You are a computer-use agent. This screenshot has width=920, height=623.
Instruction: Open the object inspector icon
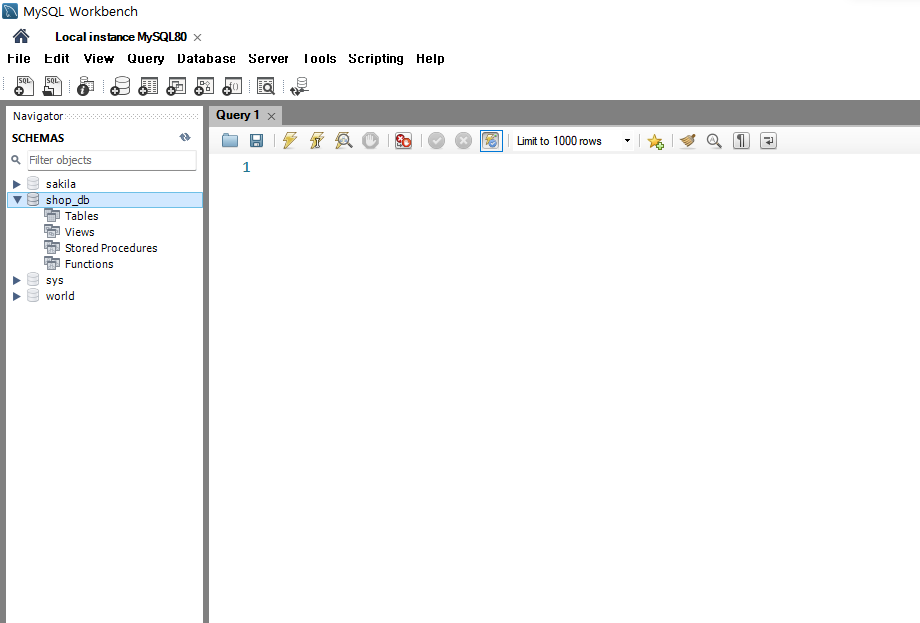coord(86,86)
